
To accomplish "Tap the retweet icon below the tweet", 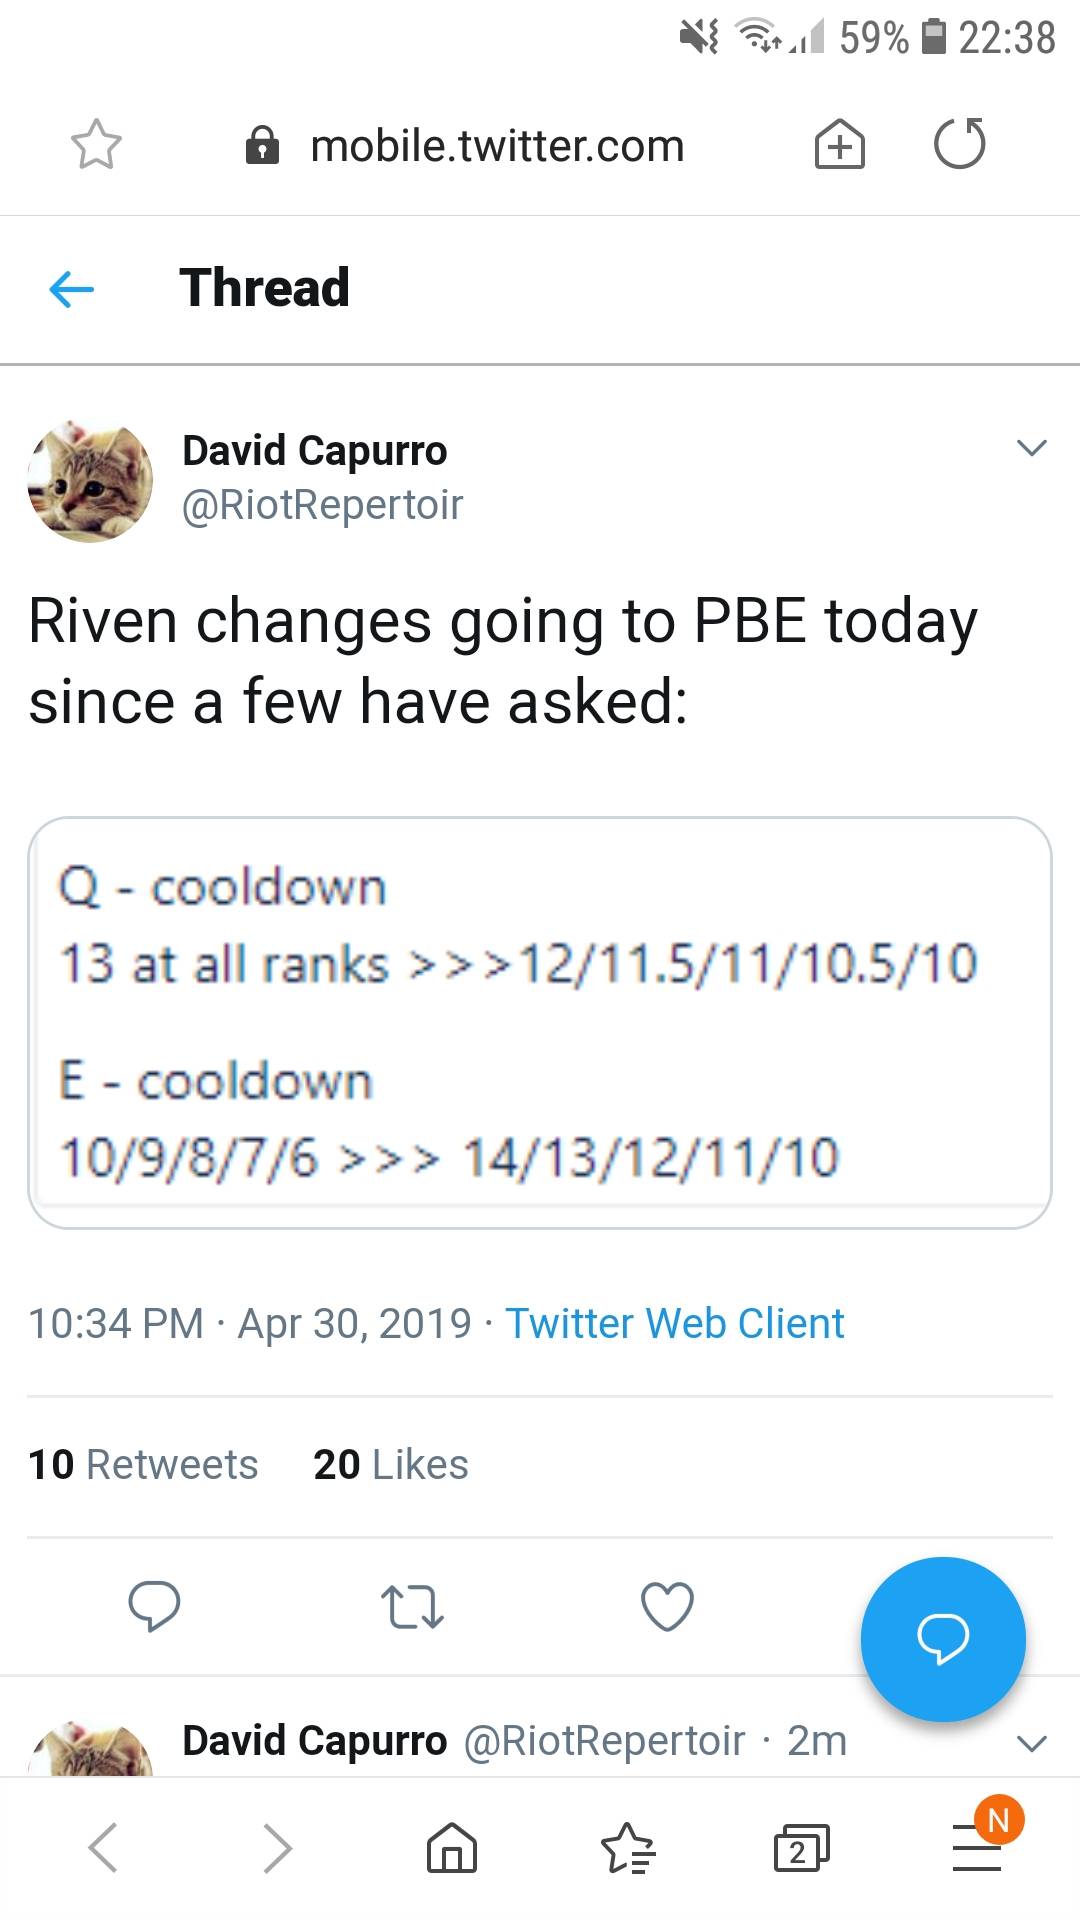I will tap(413, 1607).
